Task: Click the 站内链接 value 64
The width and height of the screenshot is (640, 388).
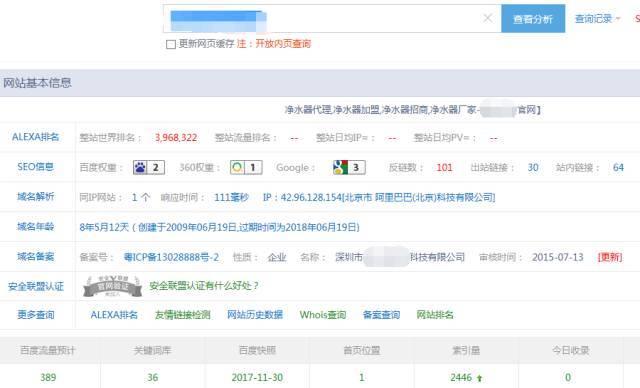Action: (x=618, y=168)
